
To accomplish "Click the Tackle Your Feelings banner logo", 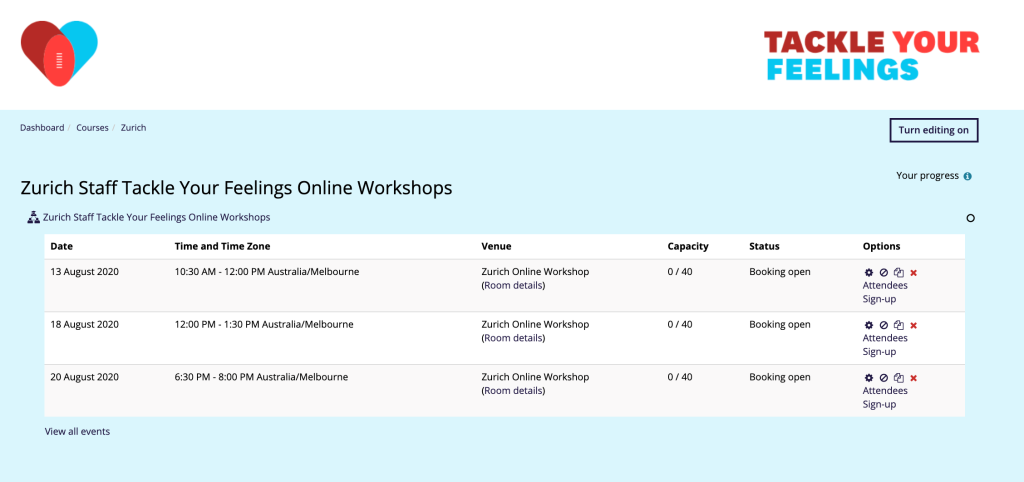I will (x=871, y=55).
